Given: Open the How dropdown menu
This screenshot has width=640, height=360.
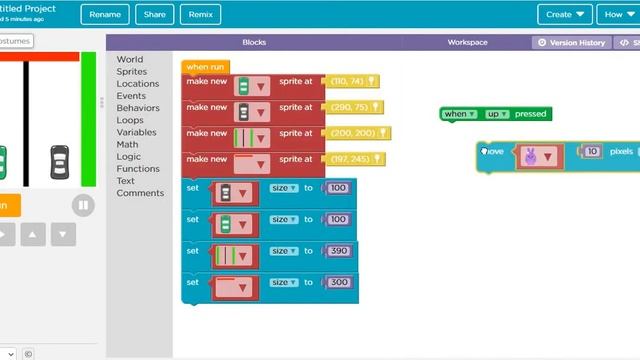Looking at the screenshot, I should tap(619, 15).
